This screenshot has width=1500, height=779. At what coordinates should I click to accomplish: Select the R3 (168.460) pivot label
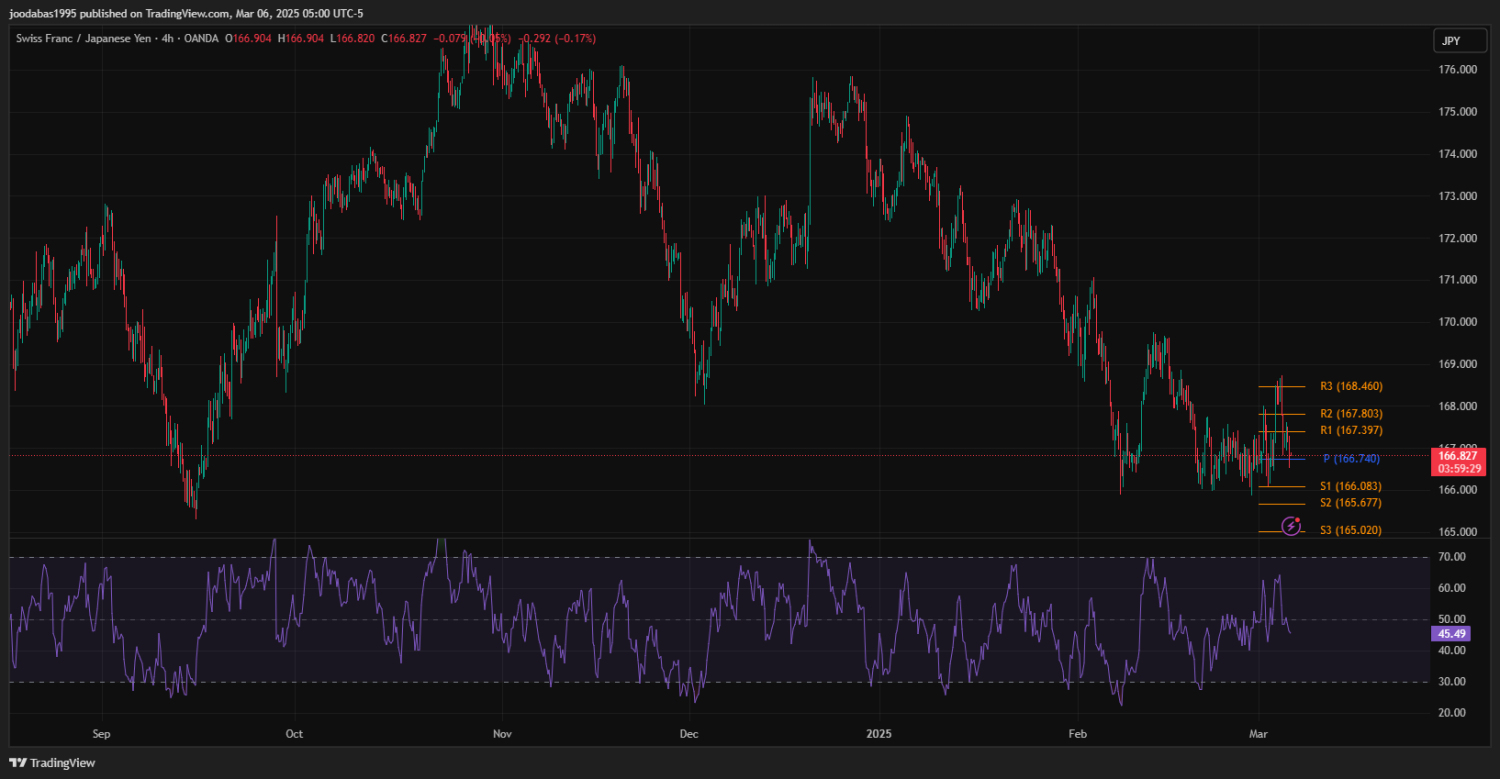coord(1351,386)
